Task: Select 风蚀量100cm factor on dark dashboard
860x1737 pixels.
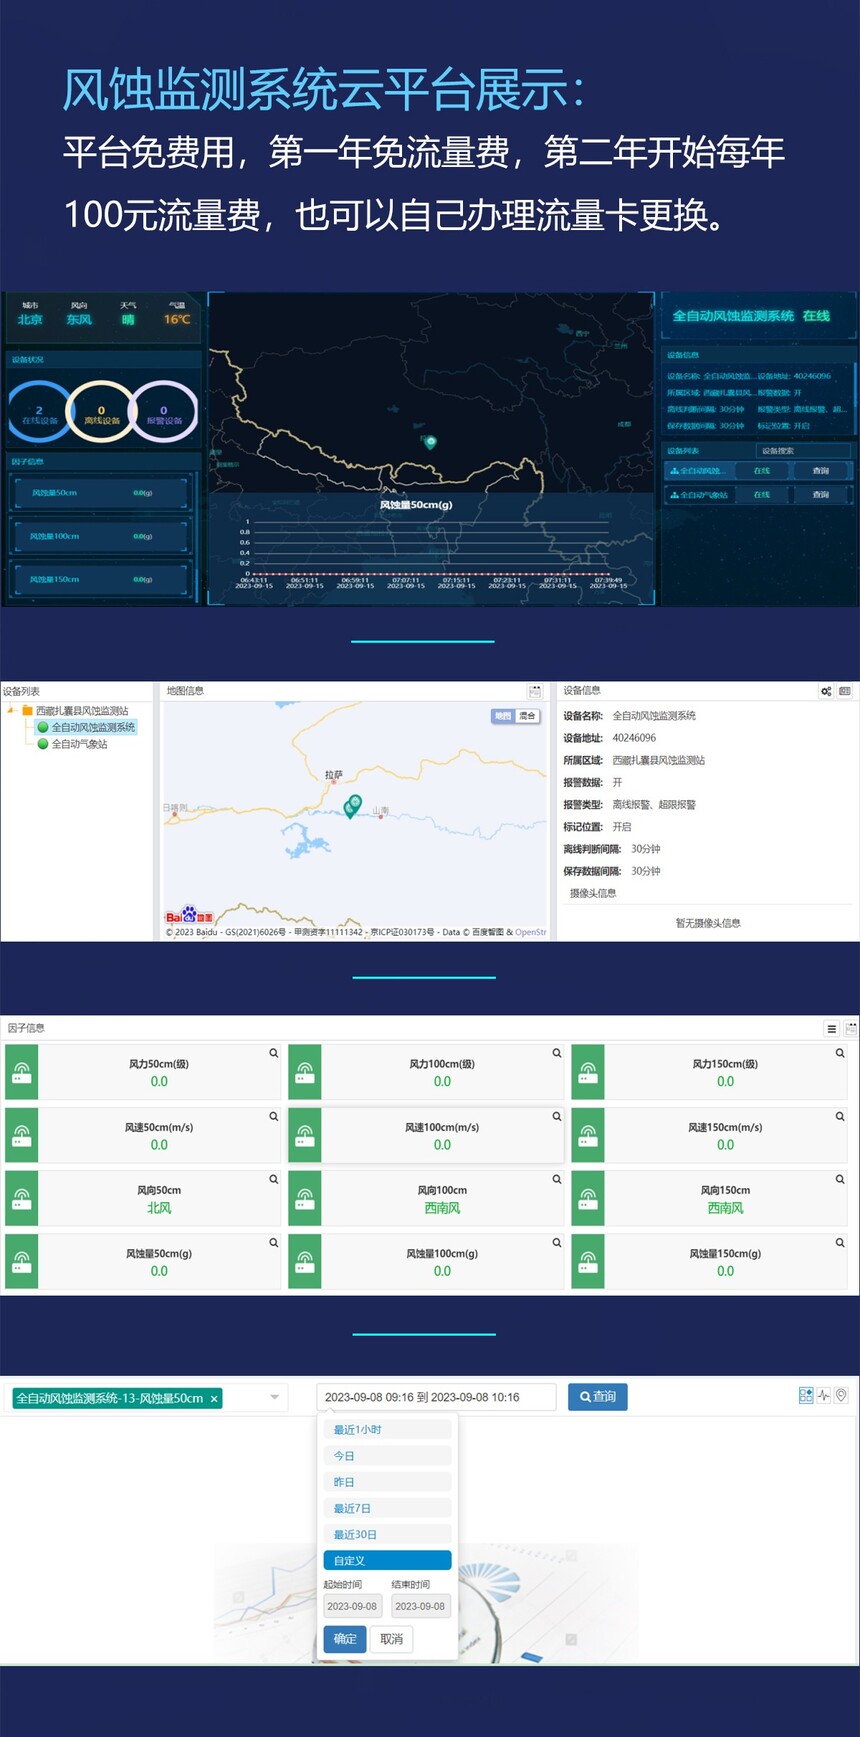Action: [x=99, y=536]
